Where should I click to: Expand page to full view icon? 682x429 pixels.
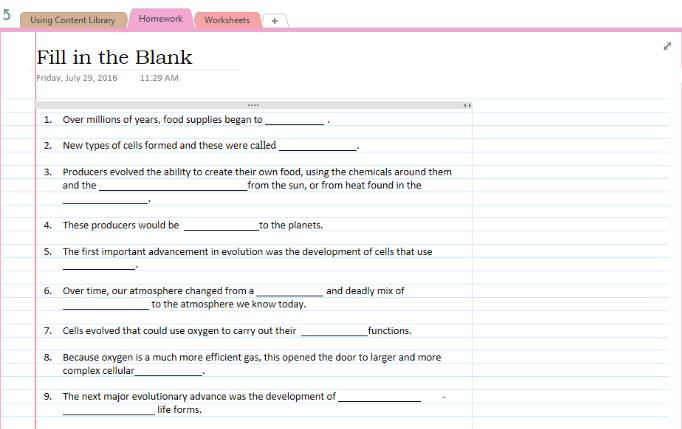tap(667, 46)
